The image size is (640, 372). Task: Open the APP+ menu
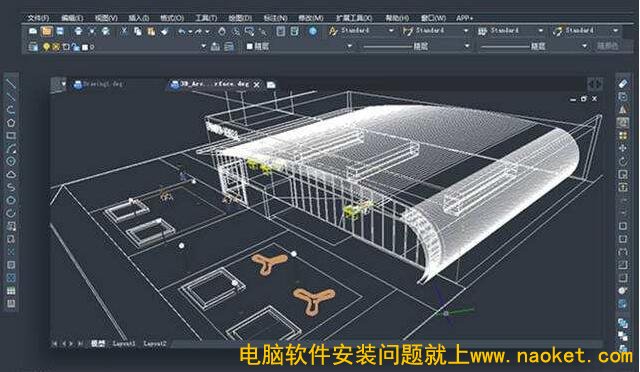(464, 18)
